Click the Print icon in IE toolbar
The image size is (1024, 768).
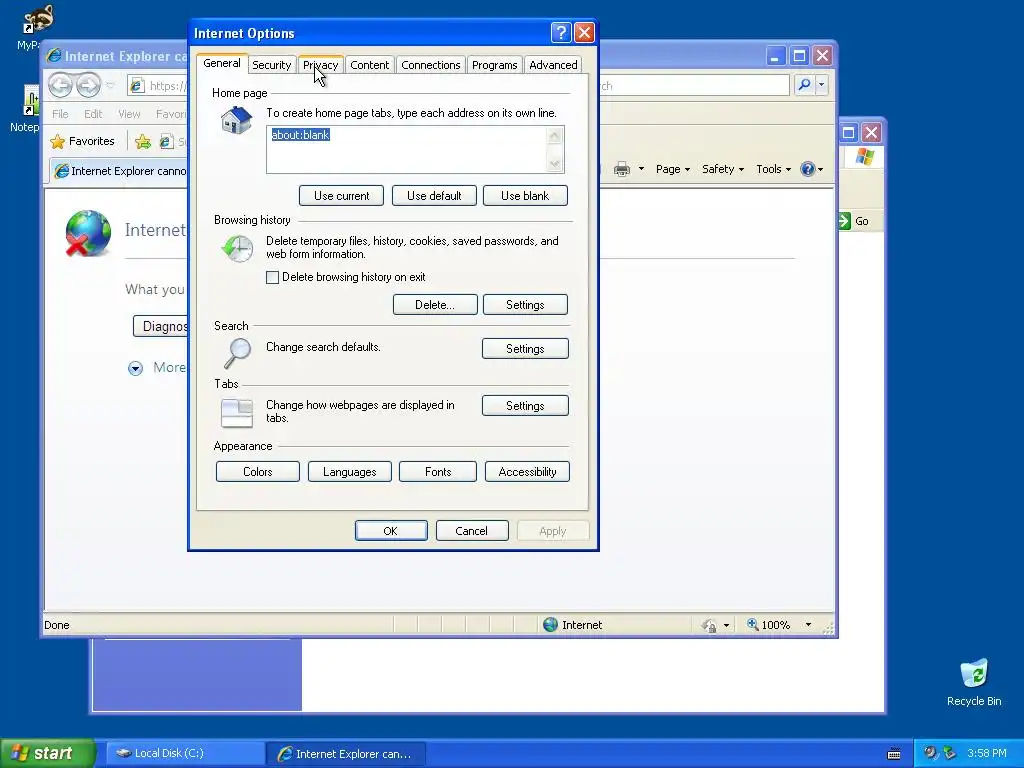[622, 169]
